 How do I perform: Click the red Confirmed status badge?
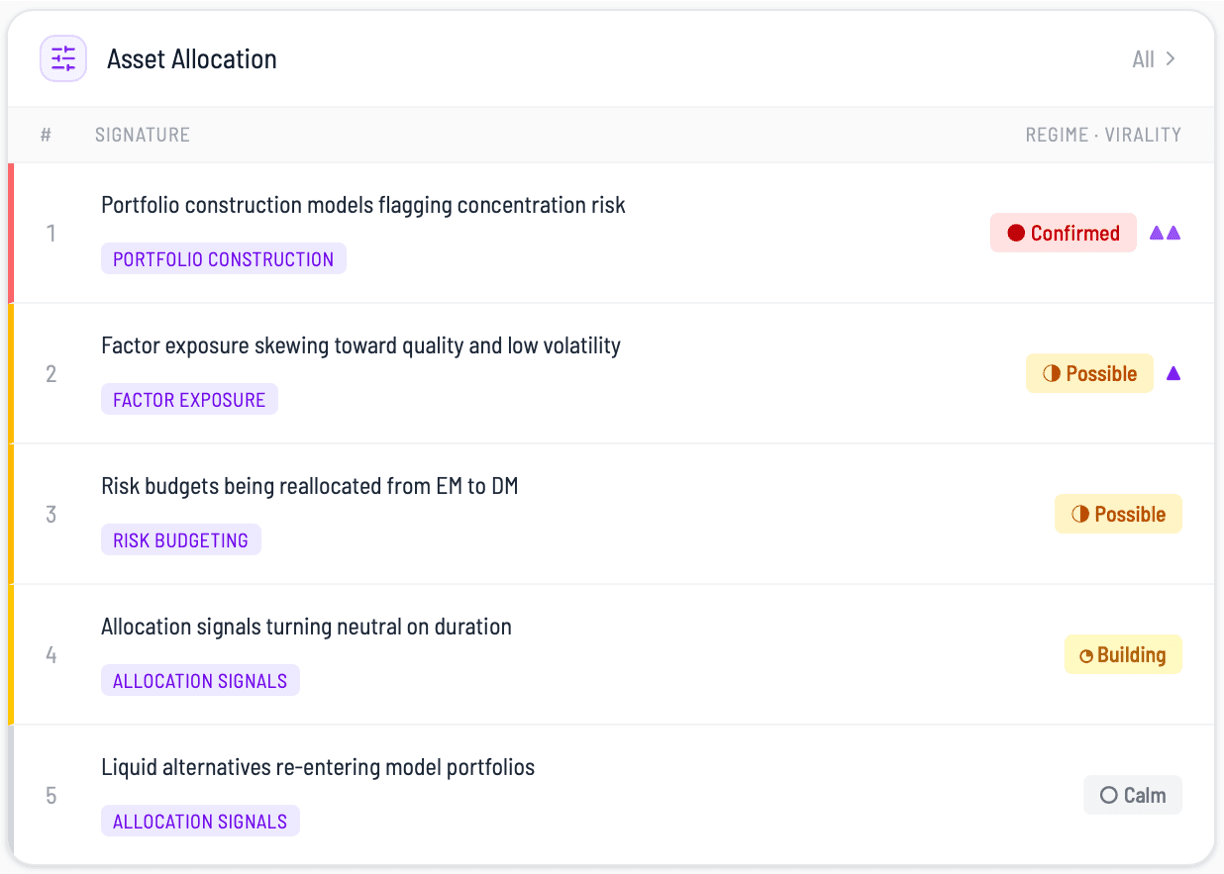1063,233
